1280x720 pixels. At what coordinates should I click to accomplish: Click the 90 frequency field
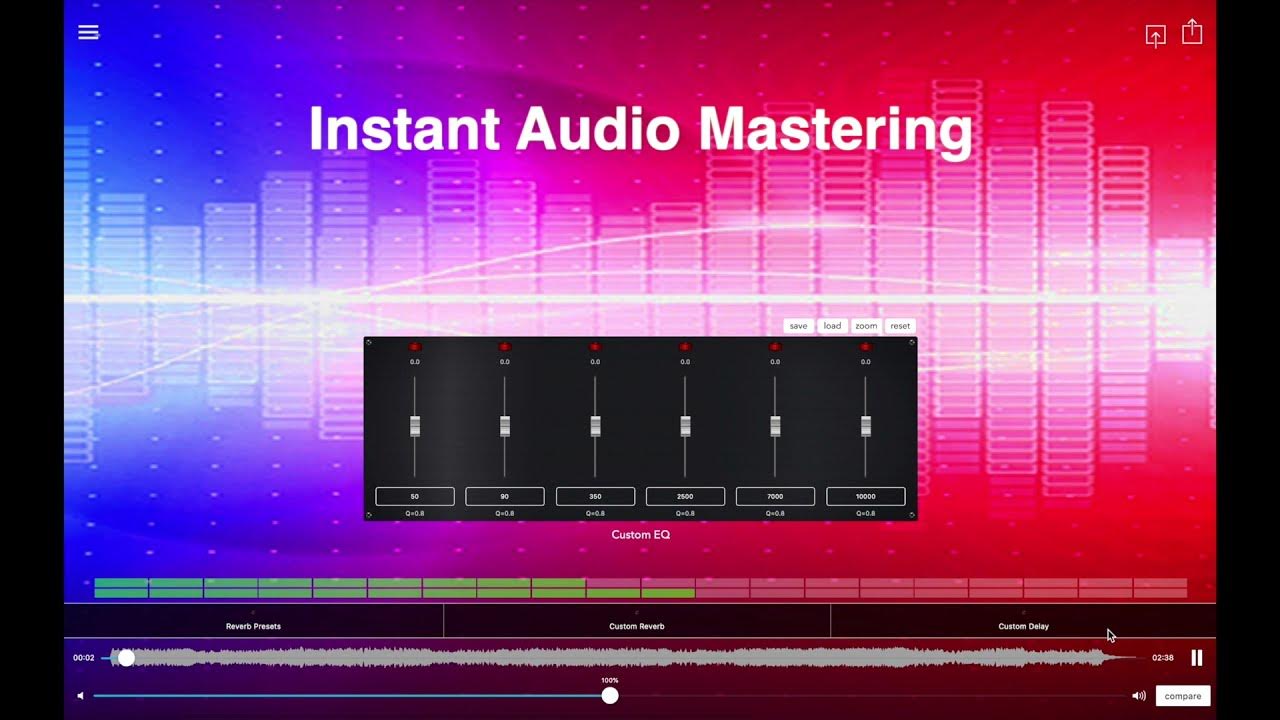(x=505, y=496)
